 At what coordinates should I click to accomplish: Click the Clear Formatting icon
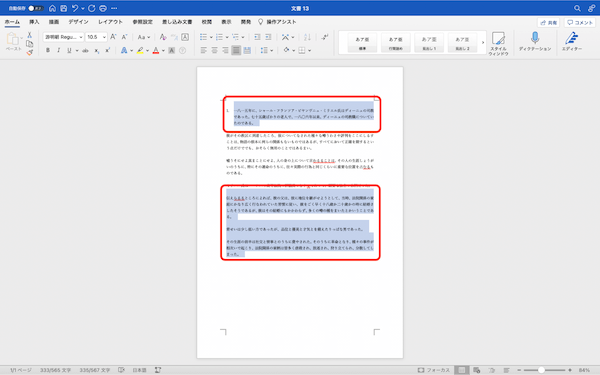click(163, 37)
